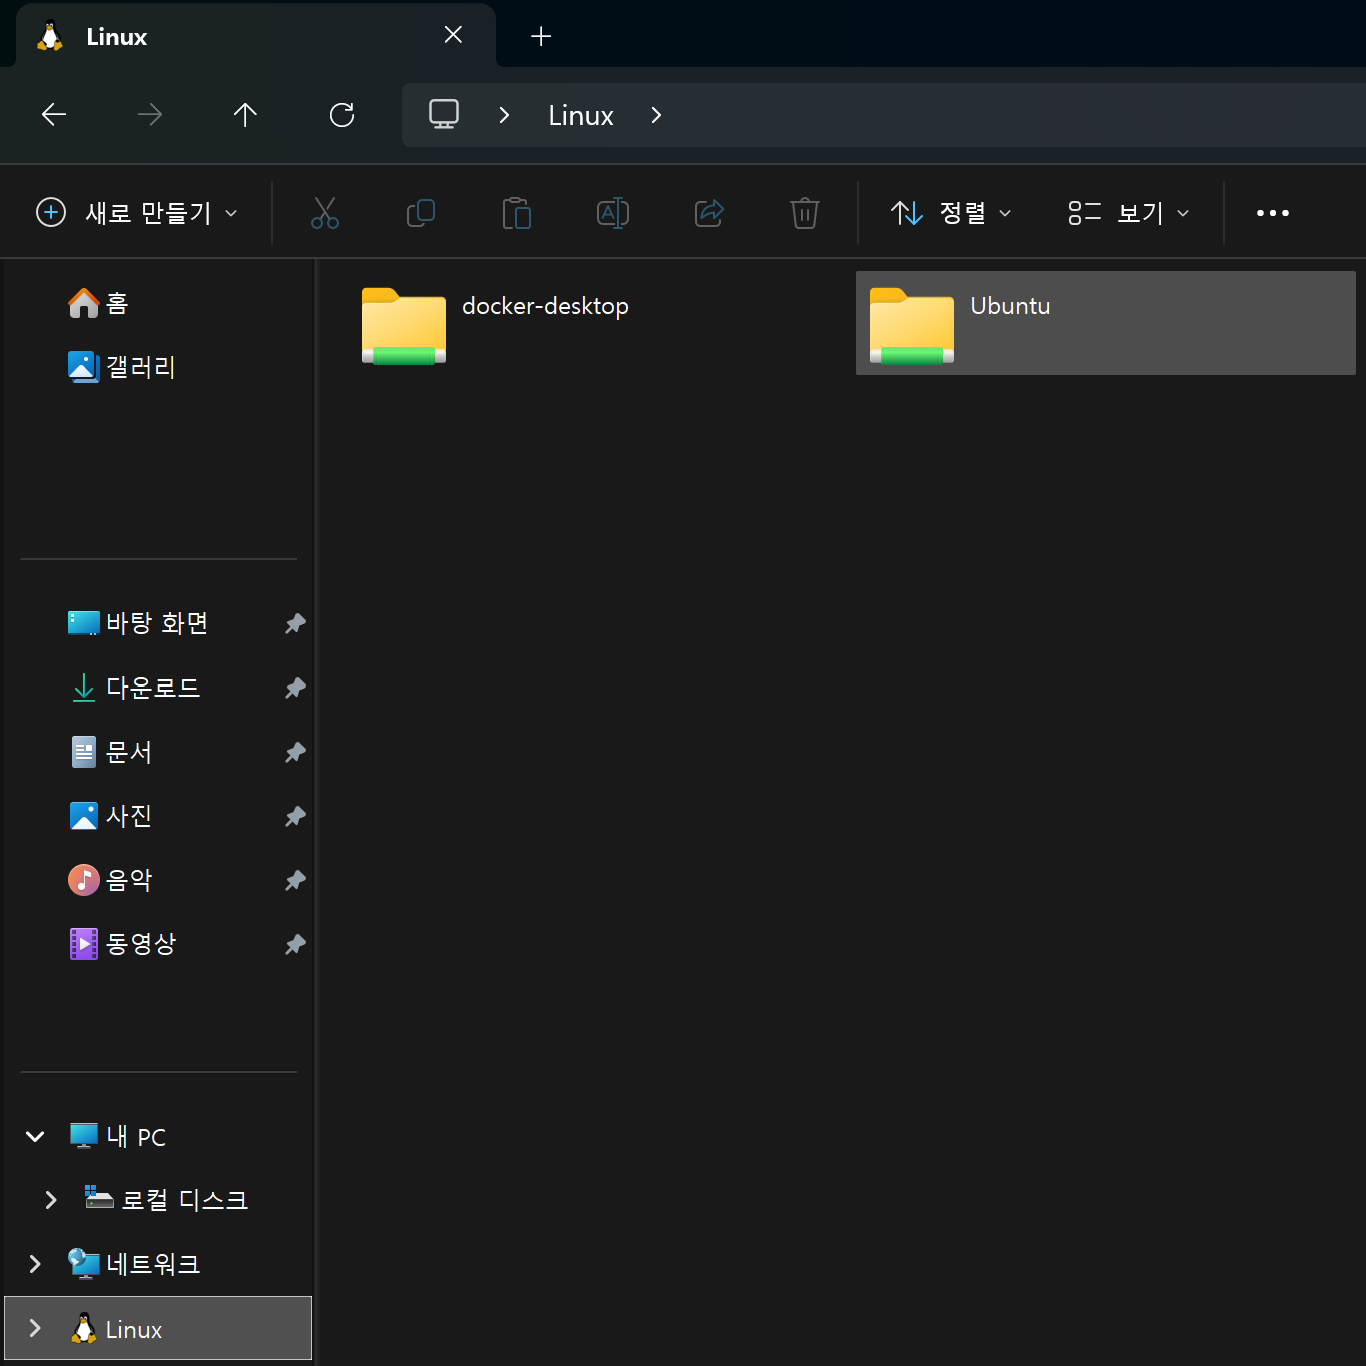Select the Linux tab title
This screenshot has width=1366, height=1366.
pos(117,37)
